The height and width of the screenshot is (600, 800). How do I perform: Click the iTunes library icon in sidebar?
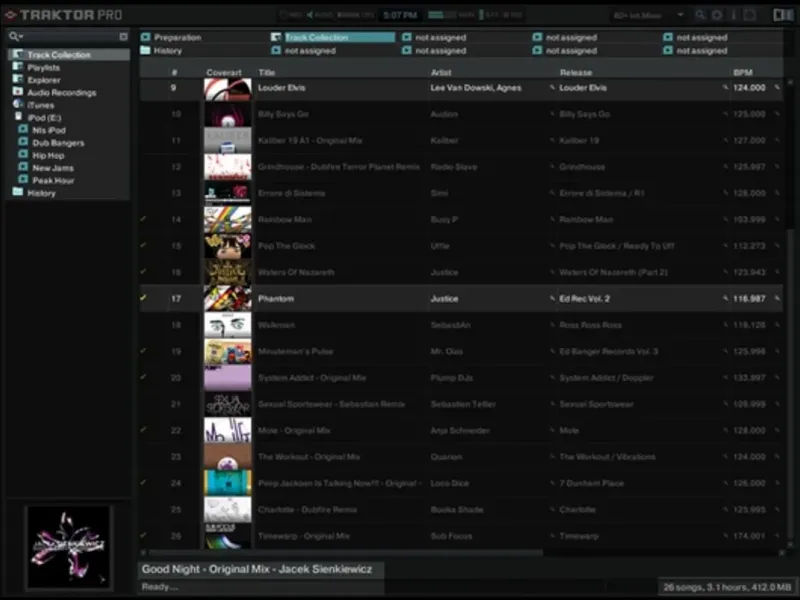click(18, 105)
